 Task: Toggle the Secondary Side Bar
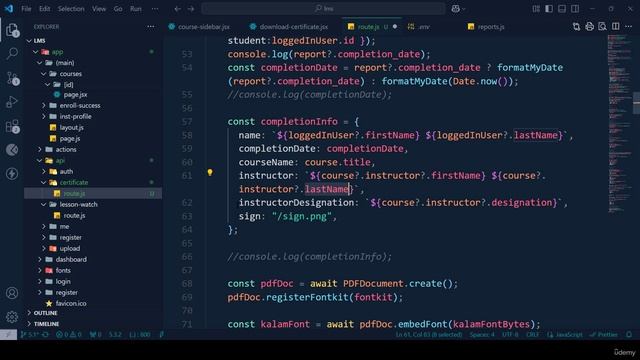tap(575, 9)
